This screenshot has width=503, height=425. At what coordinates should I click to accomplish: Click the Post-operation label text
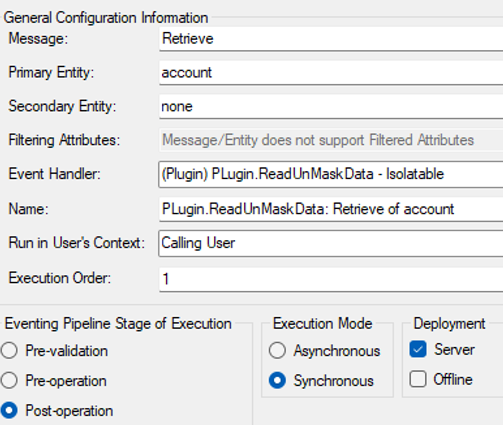(69, 411)
